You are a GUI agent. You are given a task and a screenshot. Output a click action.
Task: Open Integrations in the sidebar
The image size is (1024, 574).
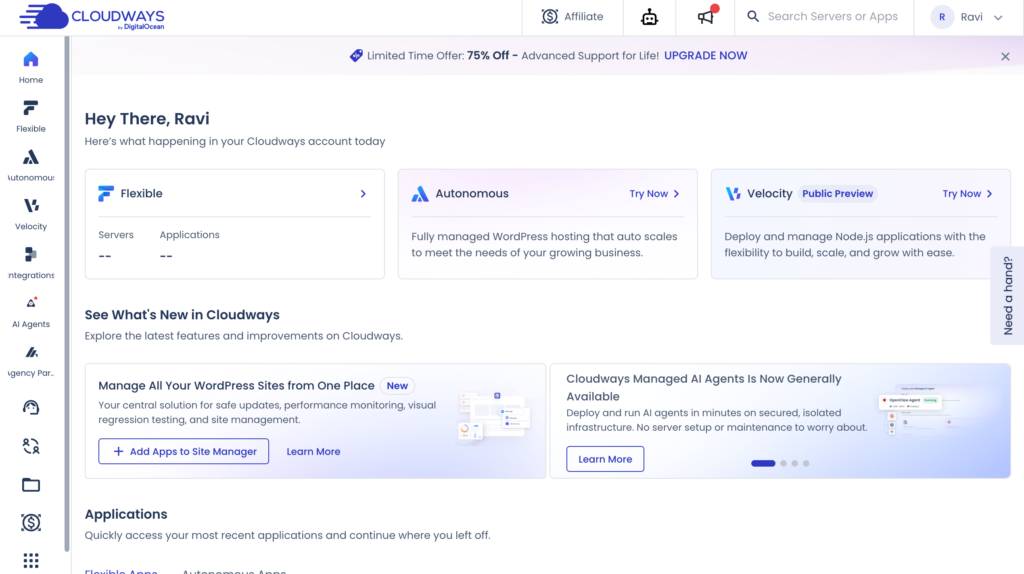31,263
